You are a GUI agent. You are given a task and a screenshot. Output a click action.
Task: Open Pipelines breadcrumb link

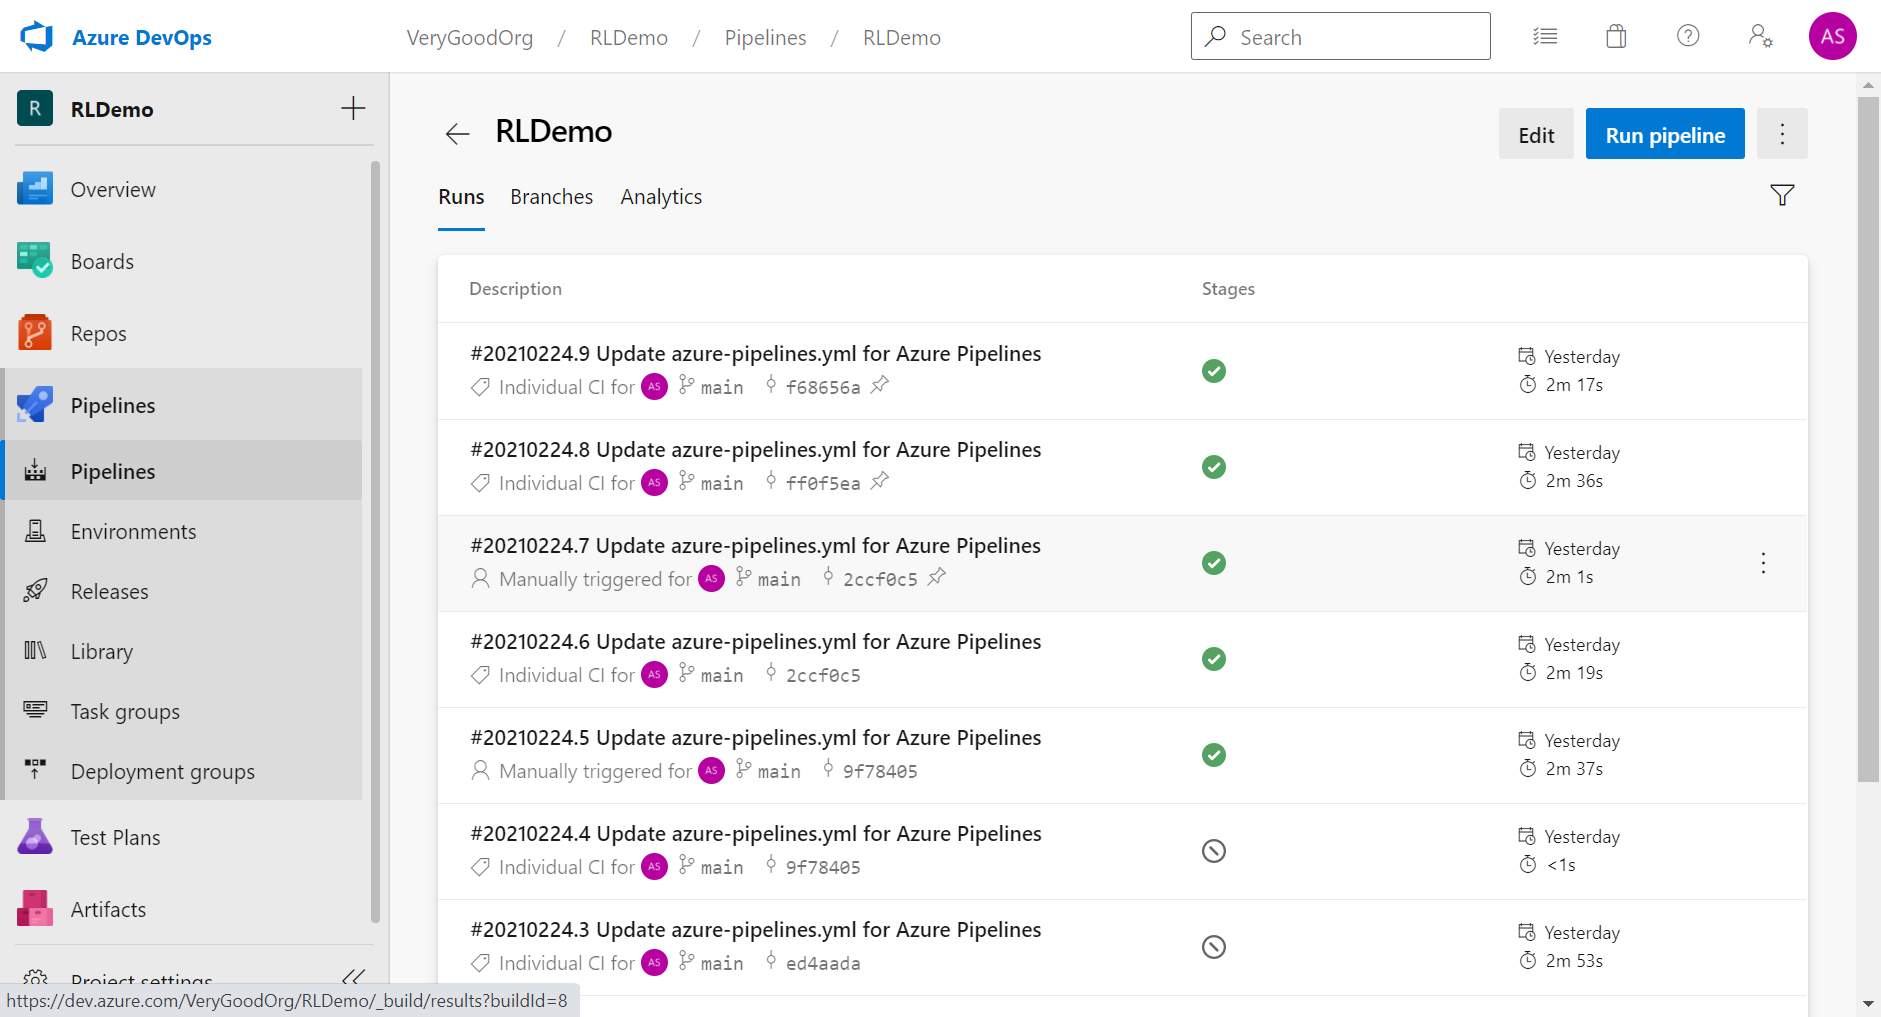coord(765,37)
